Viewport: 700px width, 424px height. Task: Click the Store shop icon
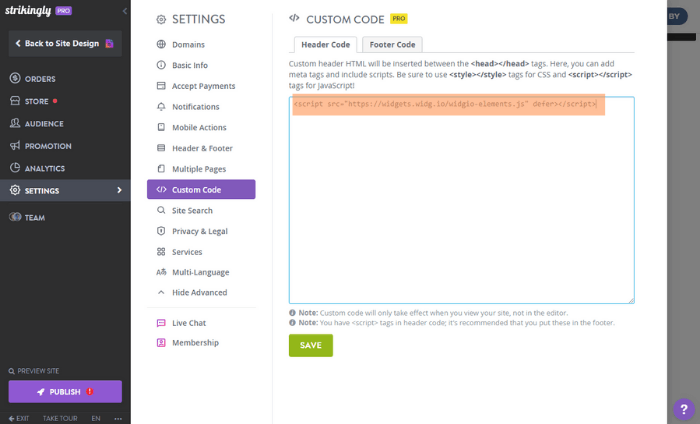point(15,101)
